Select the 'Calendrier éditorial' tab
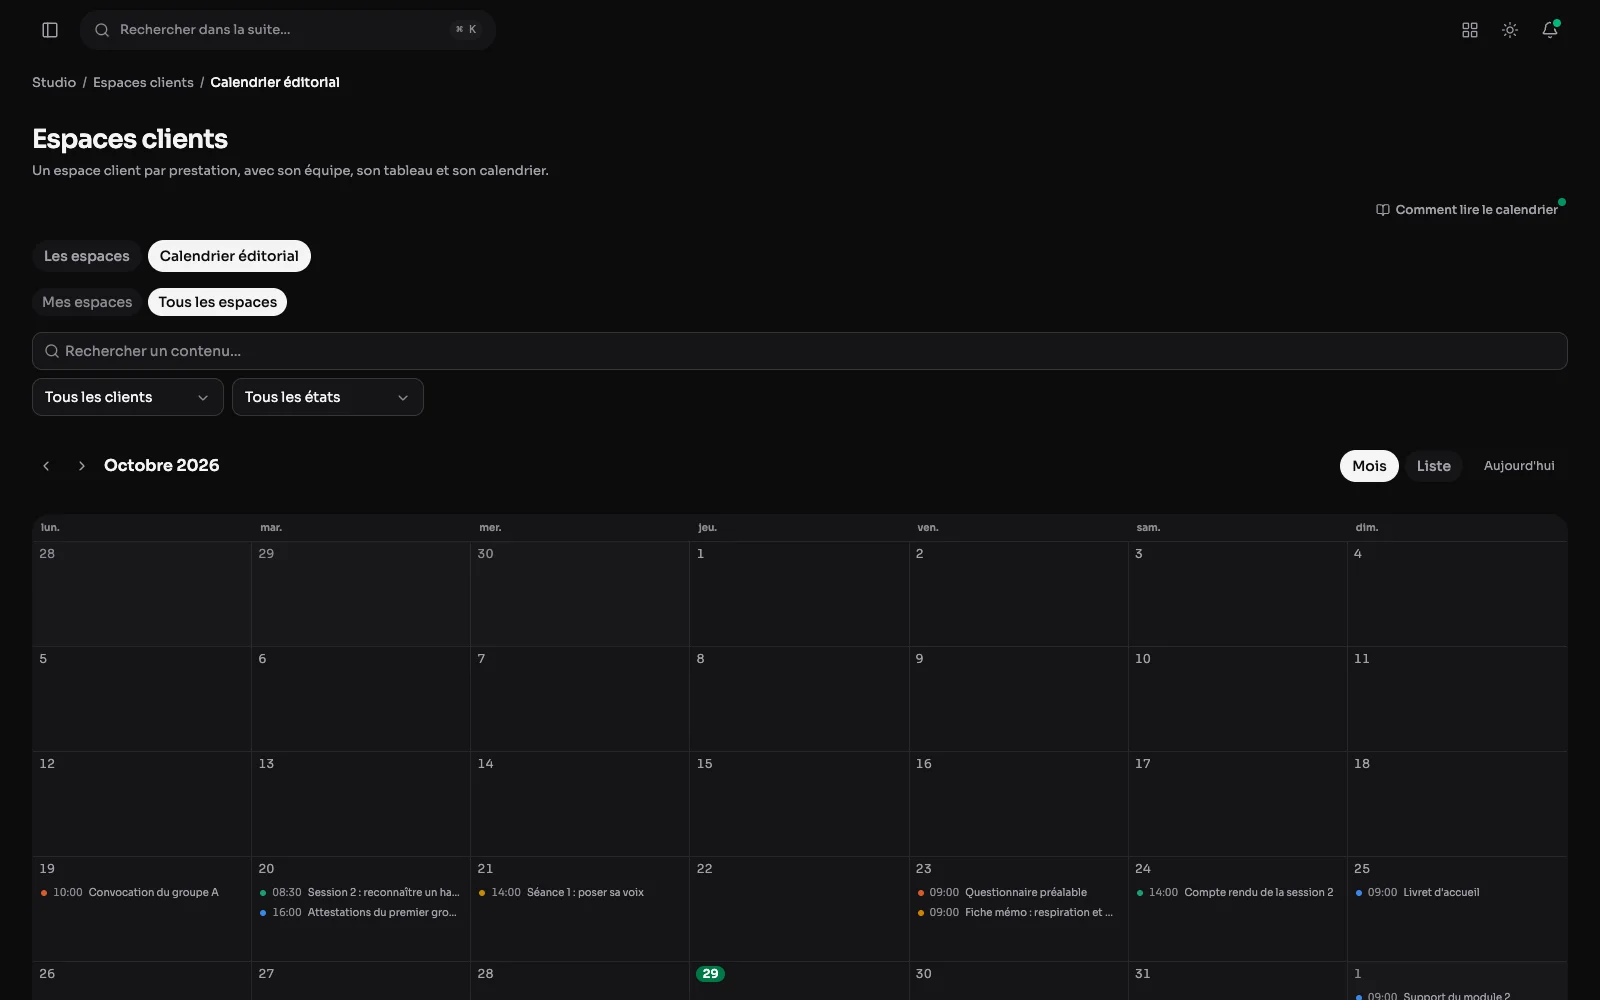This screenshot has width=1600, height=1000. [x=229, y=256]
